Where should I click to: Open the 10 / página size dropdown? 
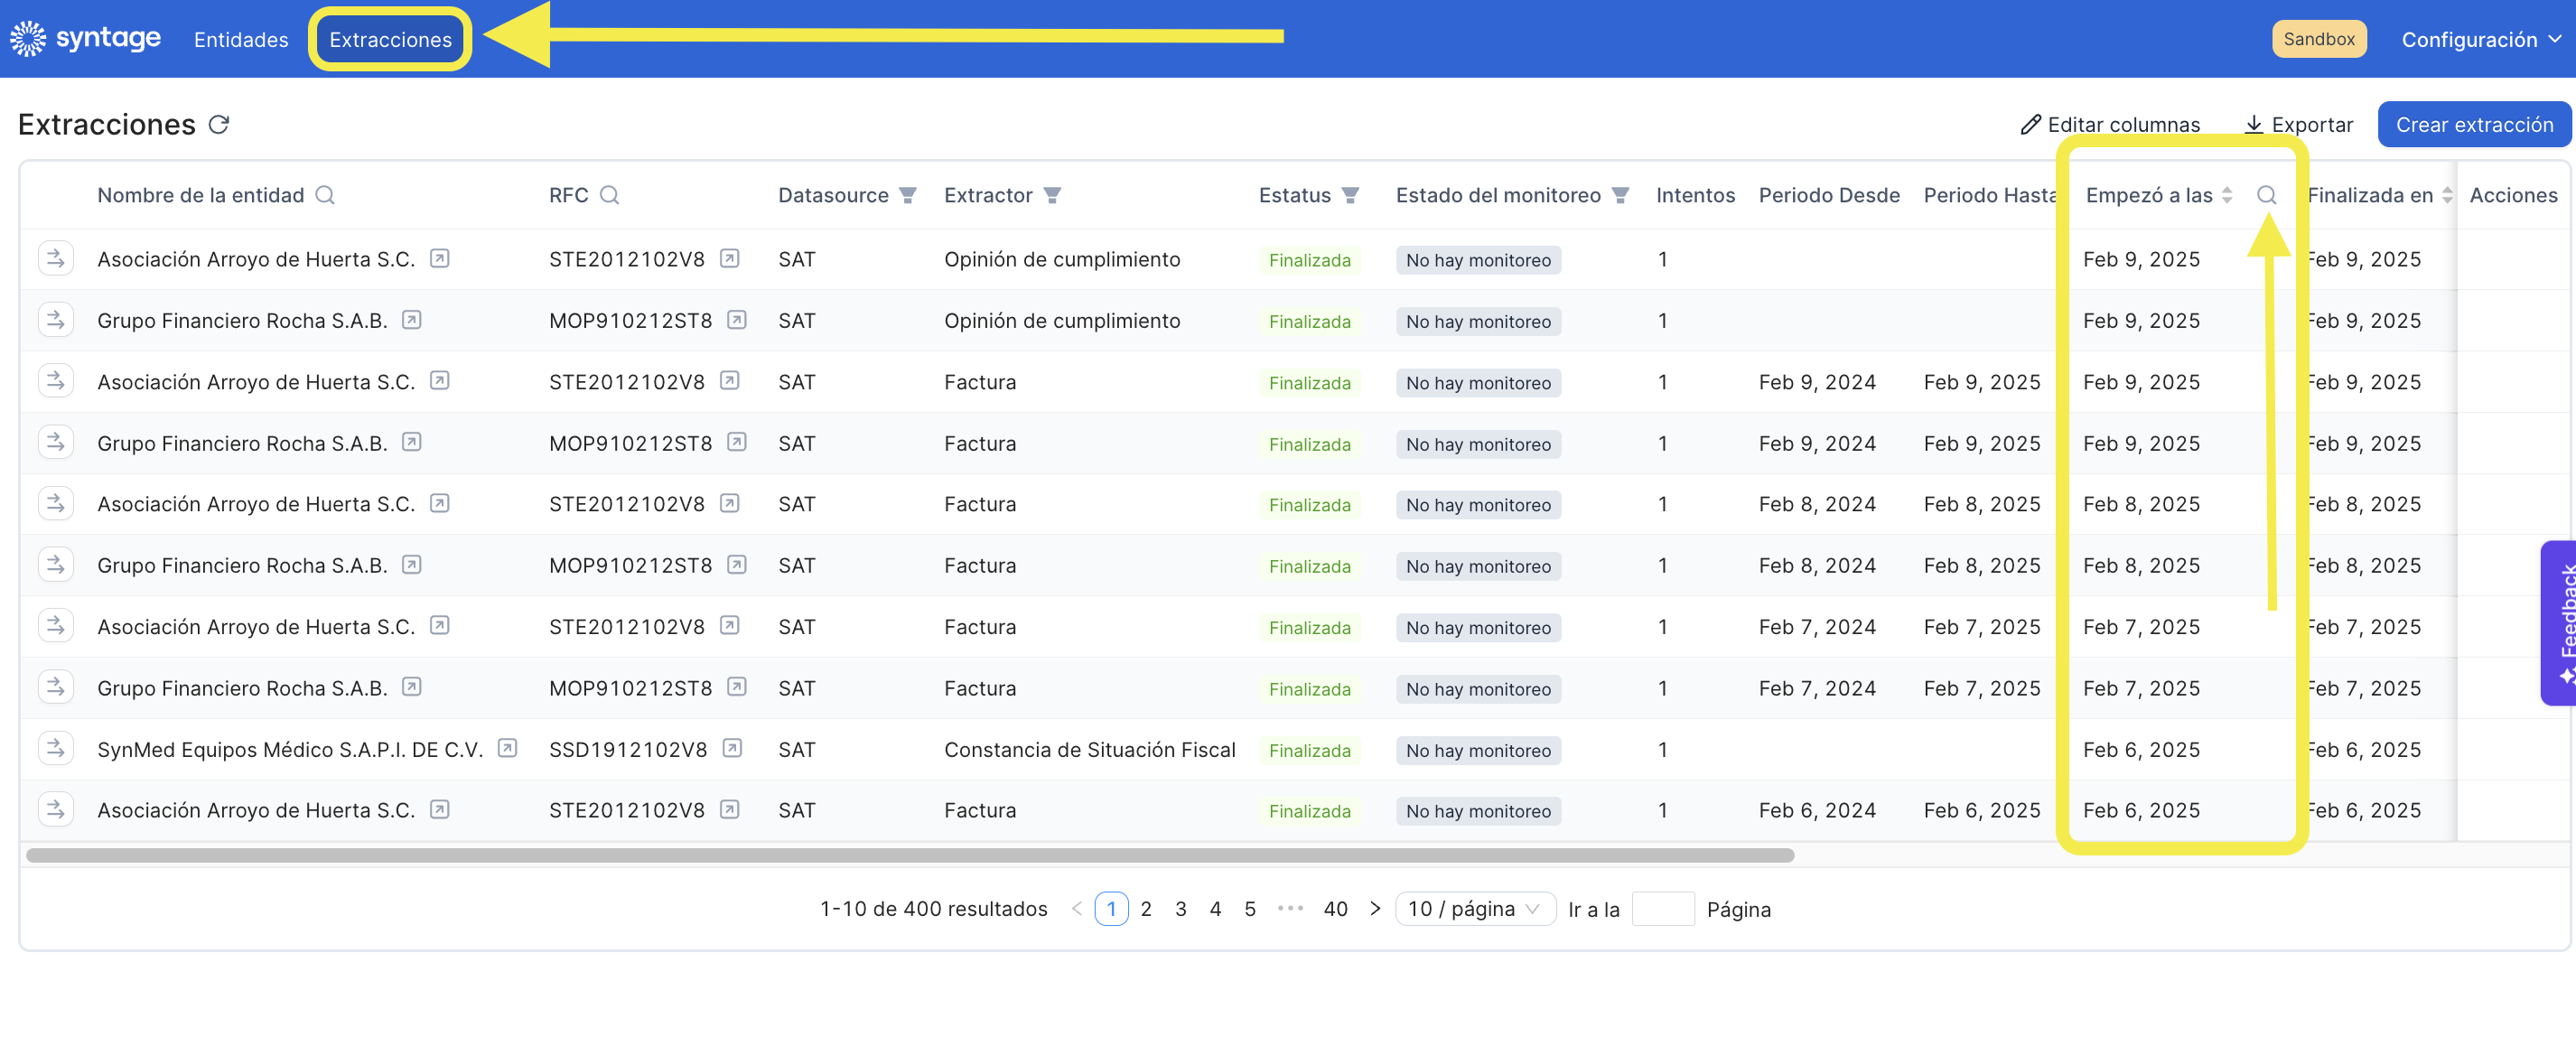(x=1475, y=909)
